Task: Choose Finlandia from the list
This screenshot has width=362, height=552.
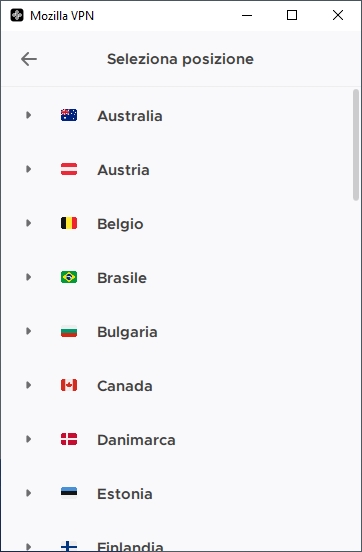Action: click(130, 546)
